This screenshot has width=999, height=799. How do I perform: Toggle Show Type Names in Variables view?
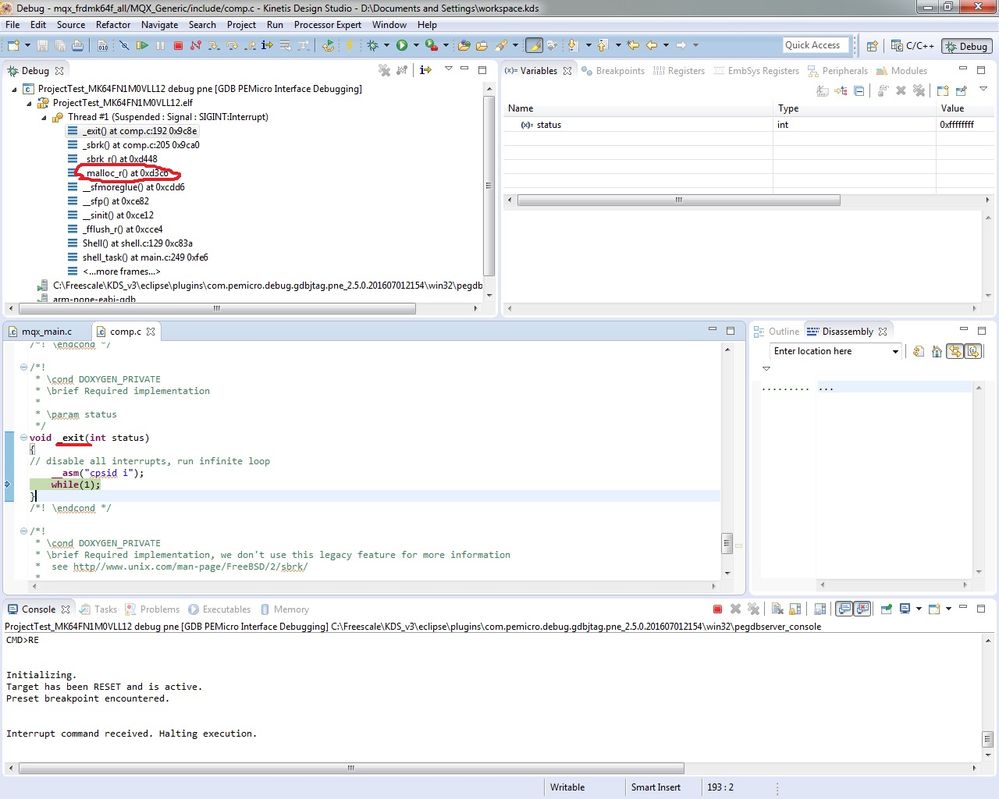[x=823, y=91]
